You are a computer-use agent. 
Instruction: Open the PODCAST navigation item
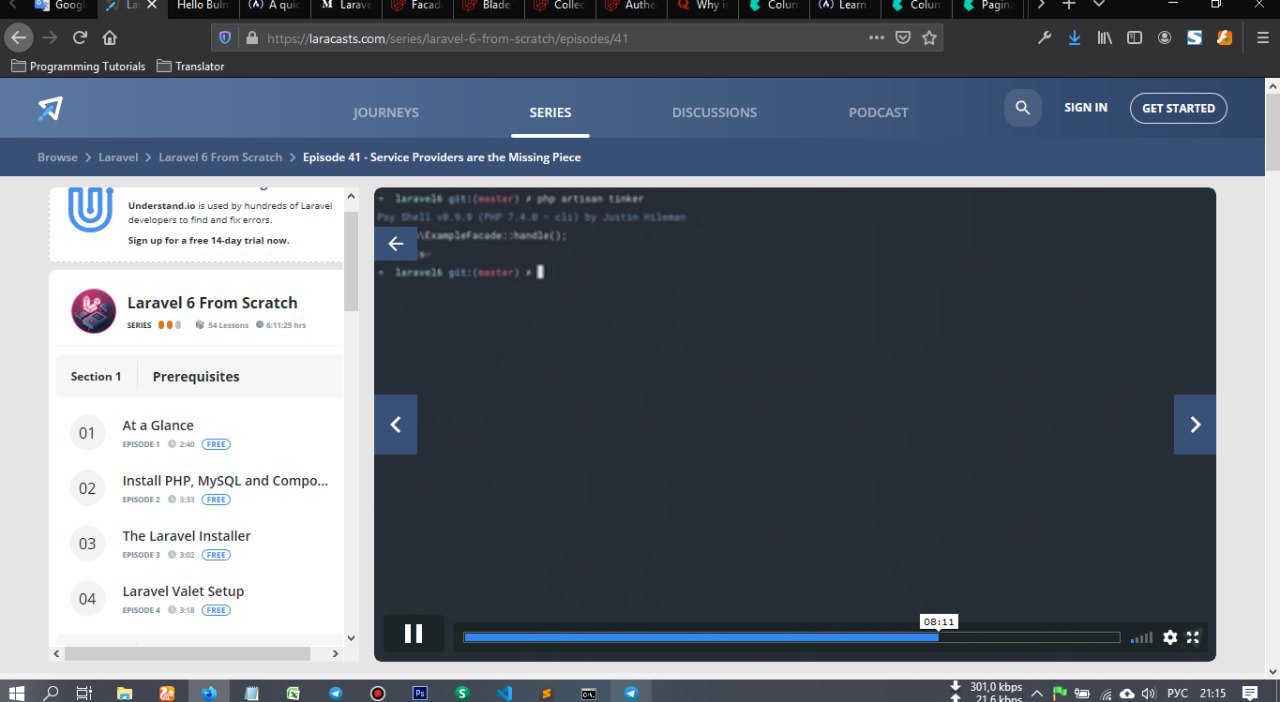[x=878, y=112]
